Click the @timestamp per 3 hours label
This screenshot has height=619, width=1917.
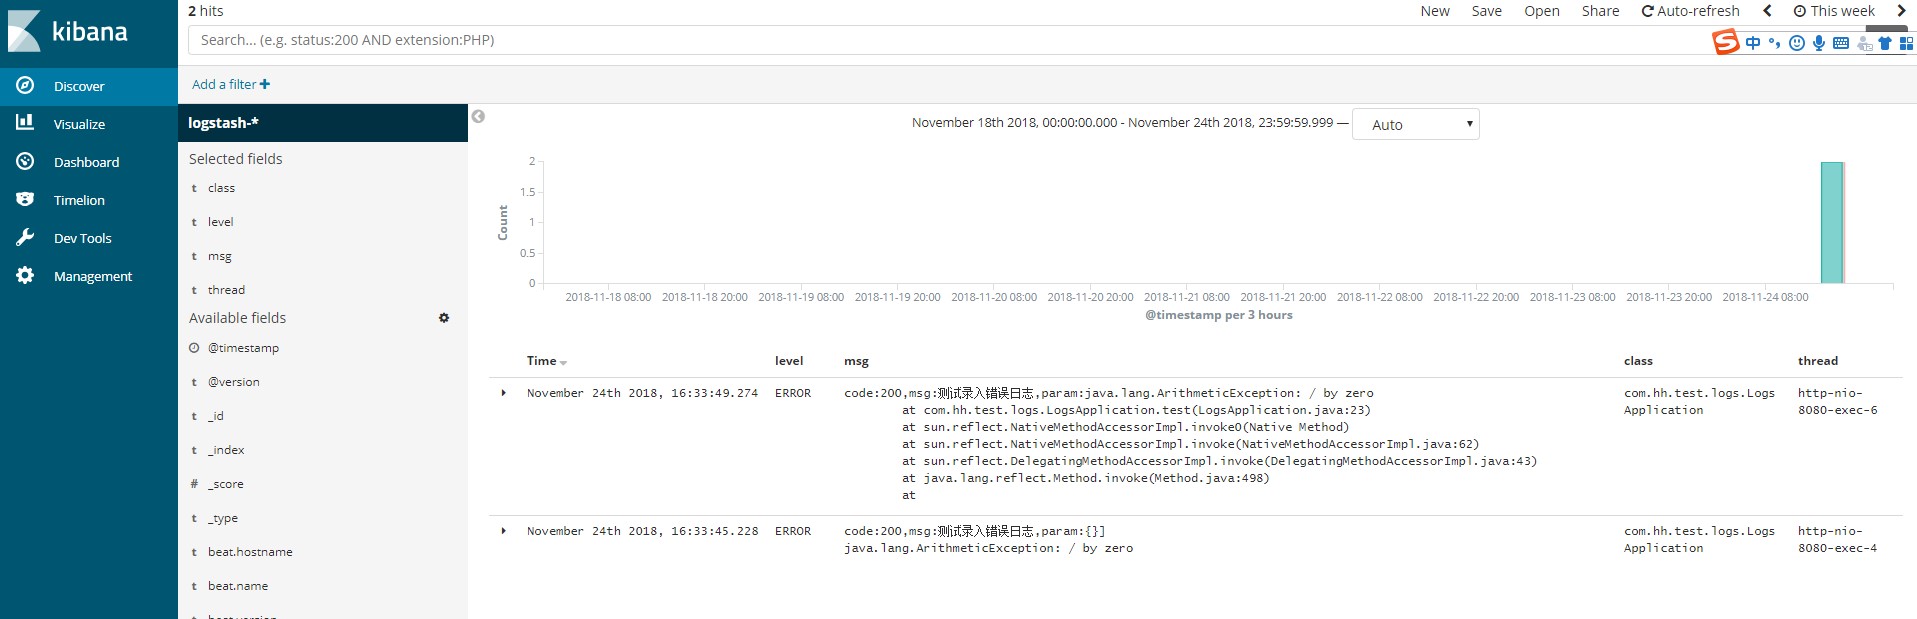click(1218, 315)
